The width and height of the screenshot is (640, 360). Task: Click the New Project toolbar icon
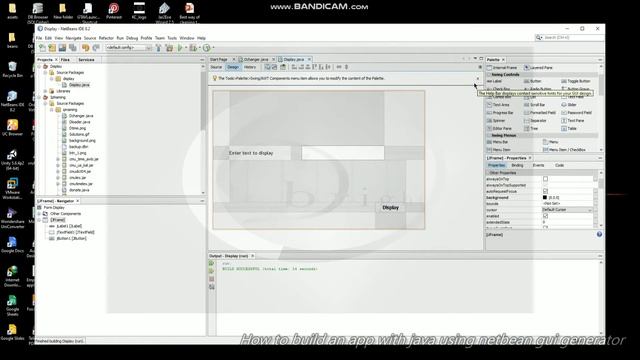point(52,48)
